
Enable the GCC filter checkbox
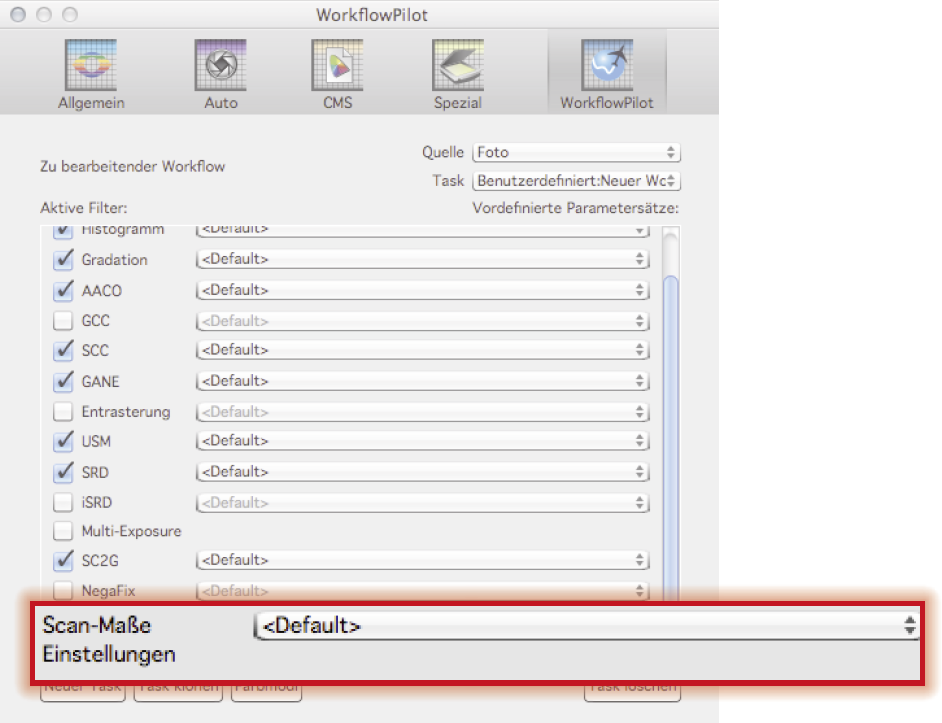[x=63, y=321]
